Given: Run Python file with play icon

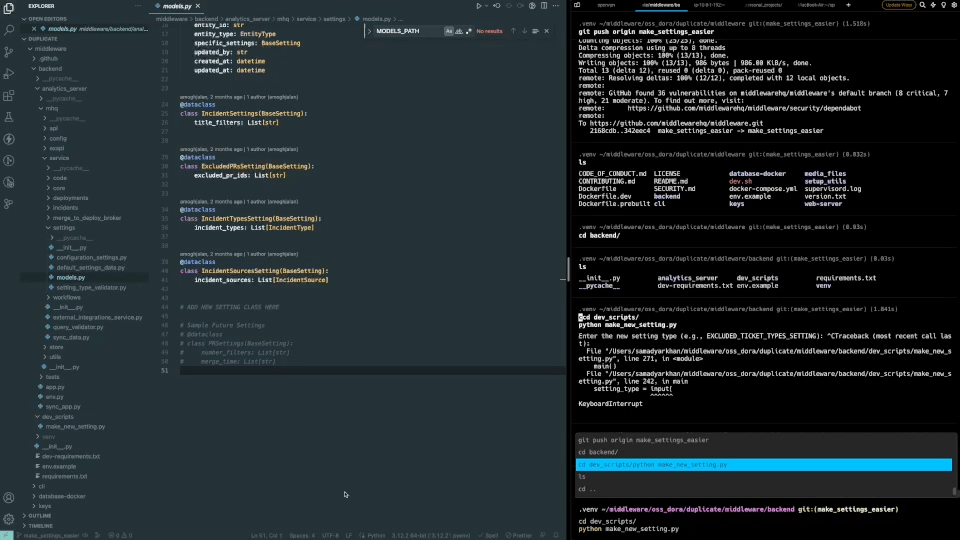Looking at the screenshot, I should [479, 6].
